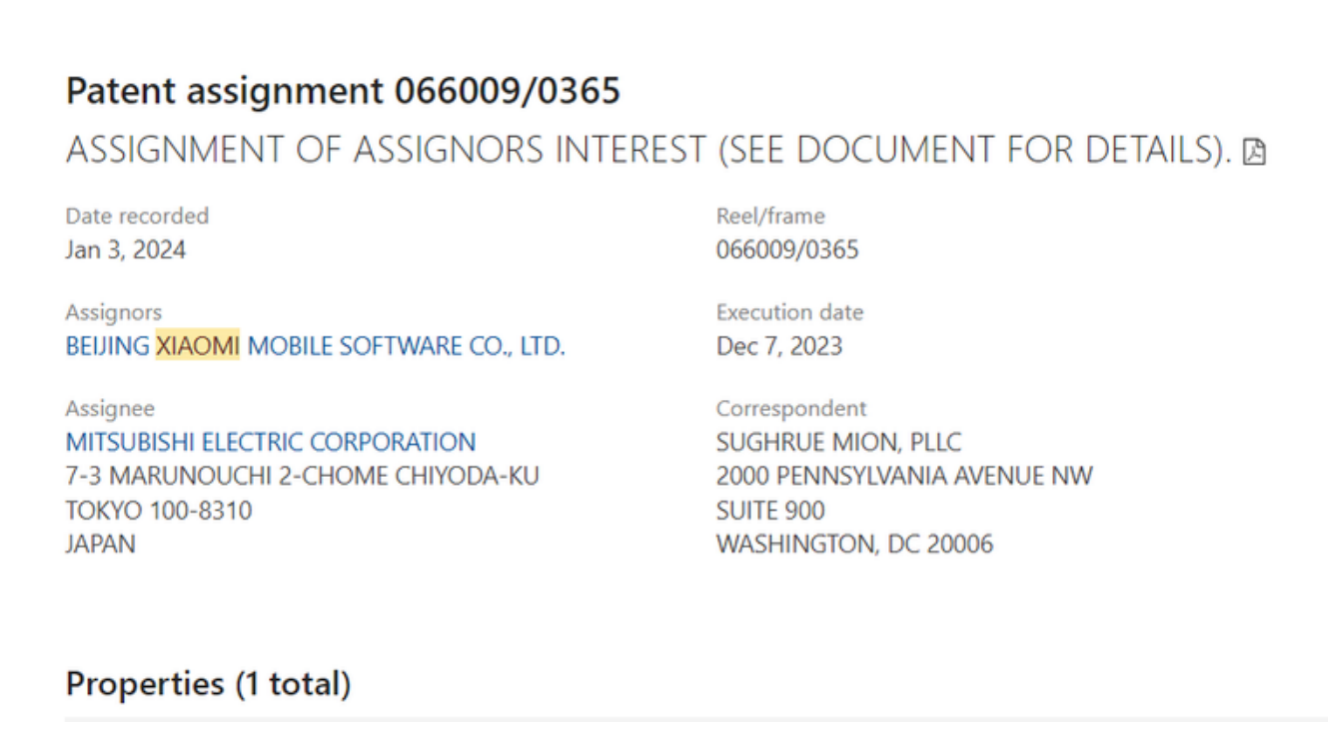Select the Dec 7, 2023 execution date
The height and width of the screenshot is (738, 1328).
779,346
